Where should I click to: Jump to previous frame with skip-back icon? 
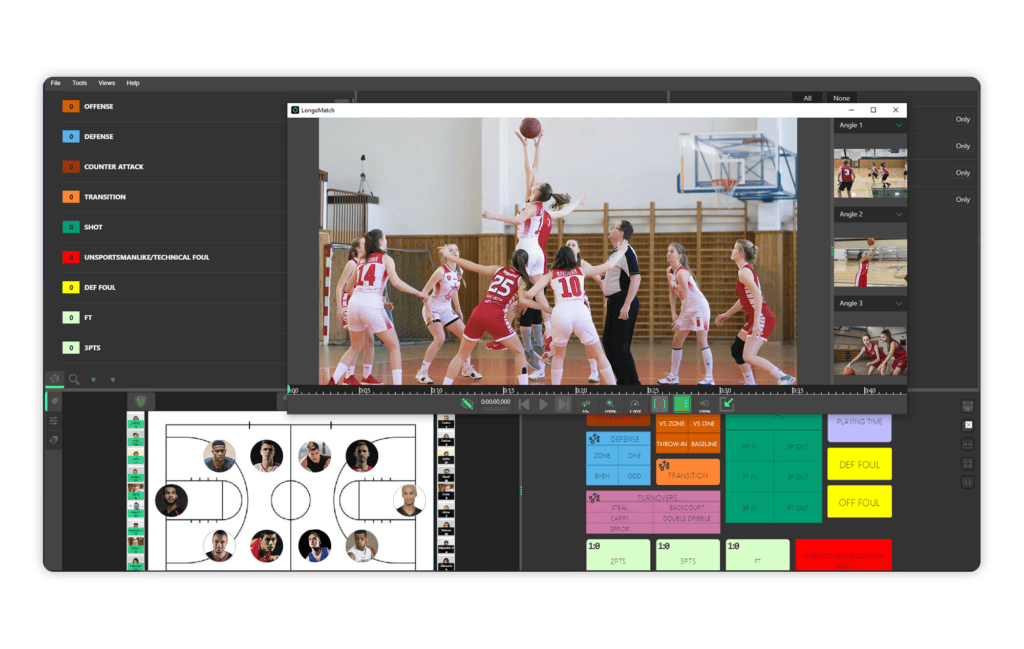tap(524, 404)
